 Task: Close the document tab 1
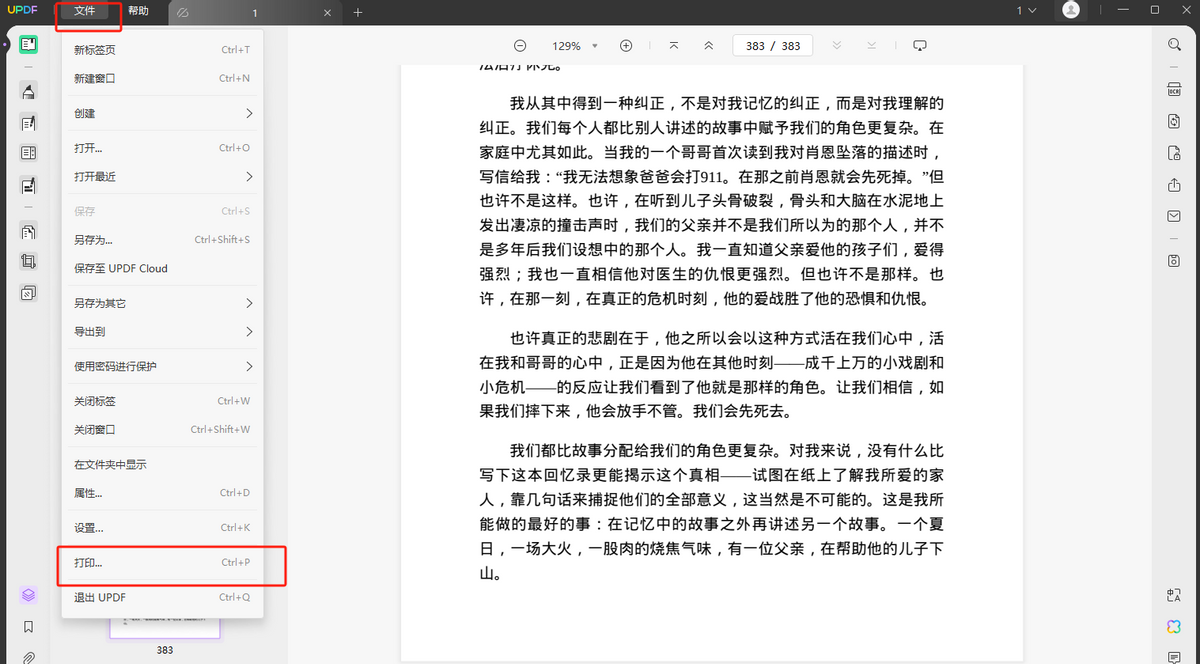pos(328,13)
